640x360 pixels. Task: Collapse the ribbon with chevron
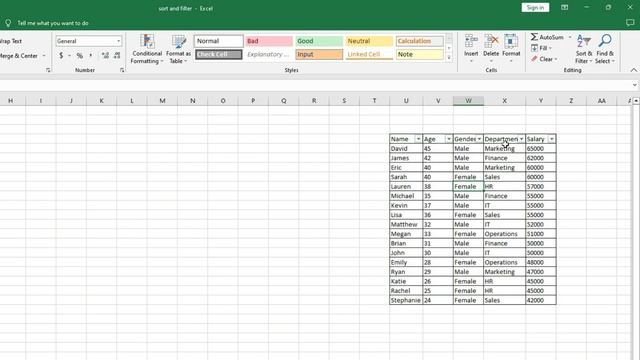click(633, 70)
